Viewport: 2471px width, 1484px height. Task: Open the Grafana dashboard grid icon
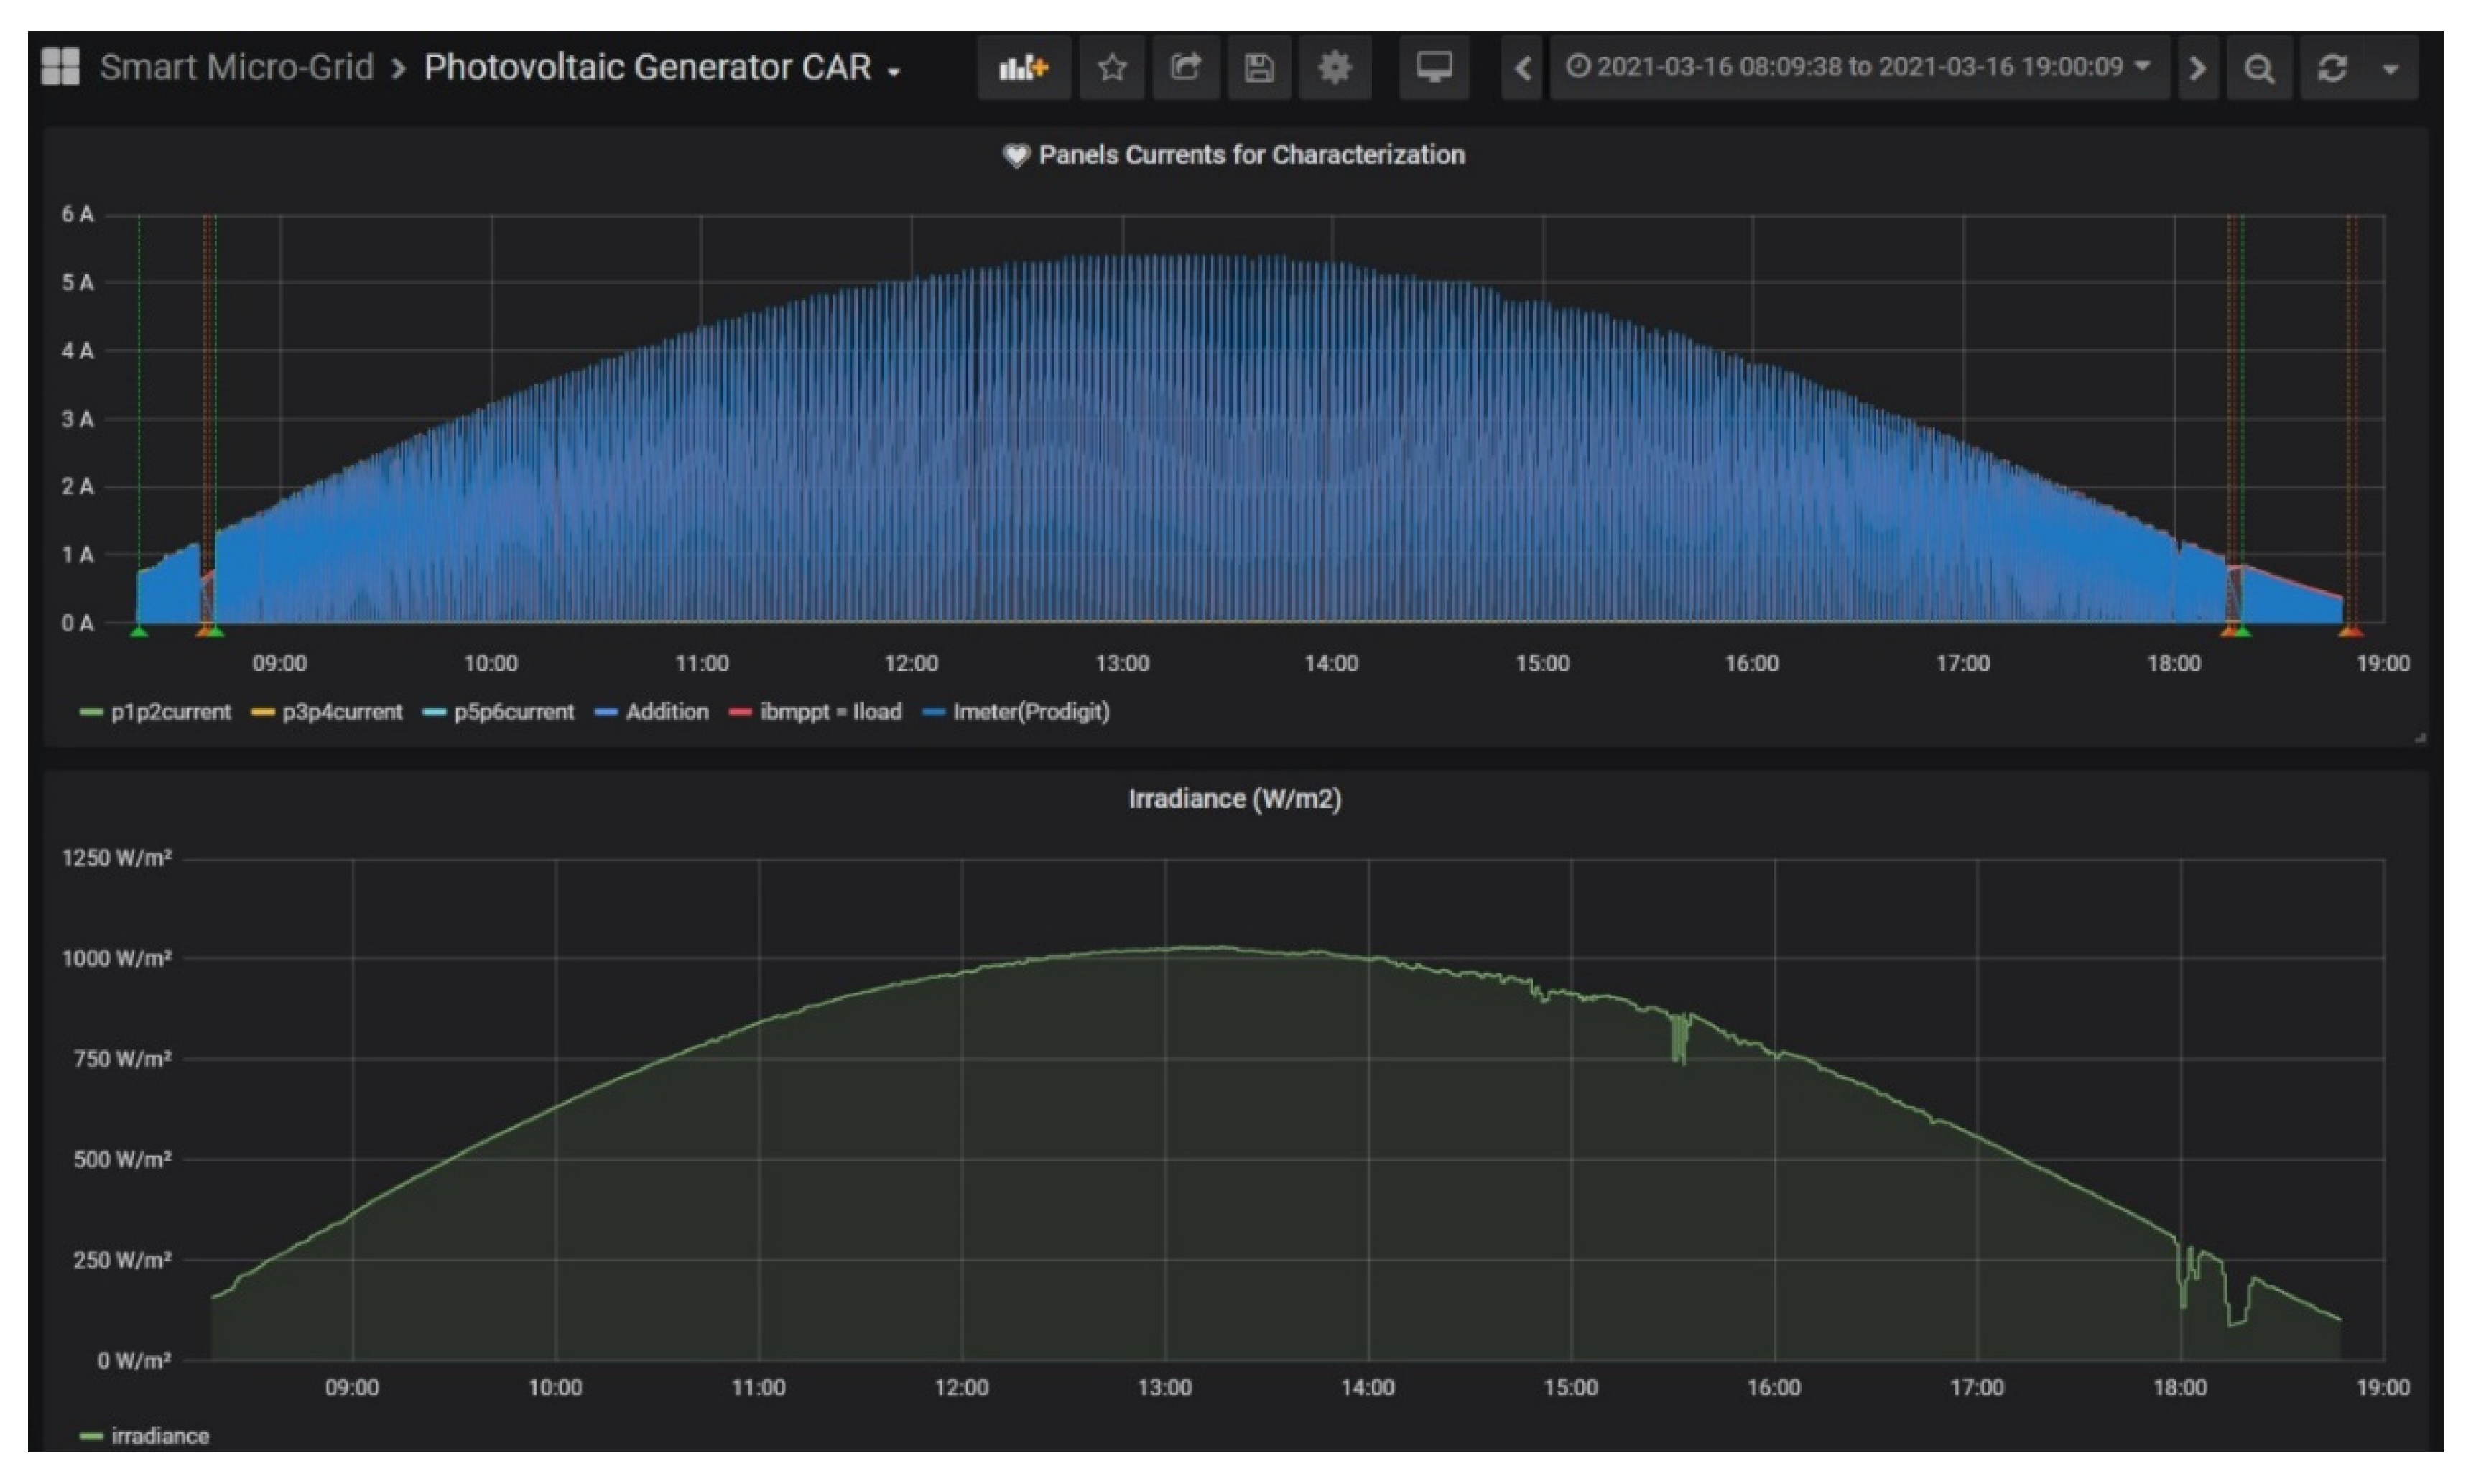click(x=60, y=67)
